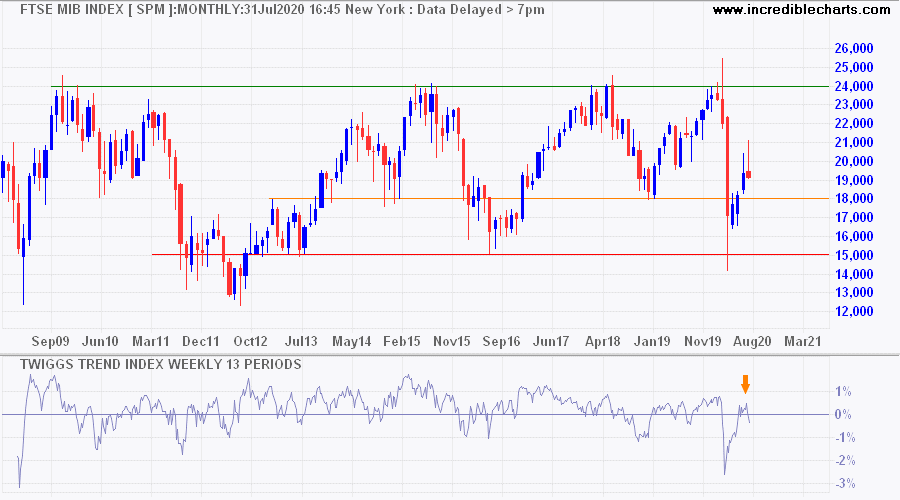Image resolution: width=900 pixels, height=500 pixels.
Task: Click the May14 date label
Action: tap(352, 342)
